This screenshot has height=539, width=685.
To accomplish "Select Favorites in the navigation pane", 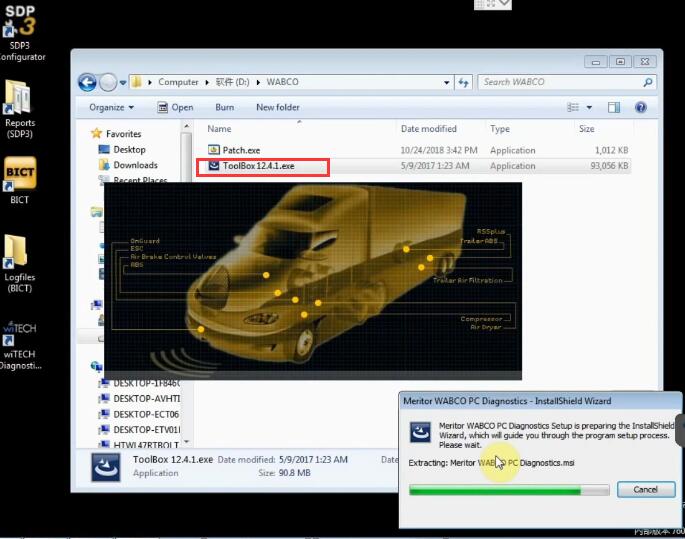I will pyautogui.click(x=116, y=134).
